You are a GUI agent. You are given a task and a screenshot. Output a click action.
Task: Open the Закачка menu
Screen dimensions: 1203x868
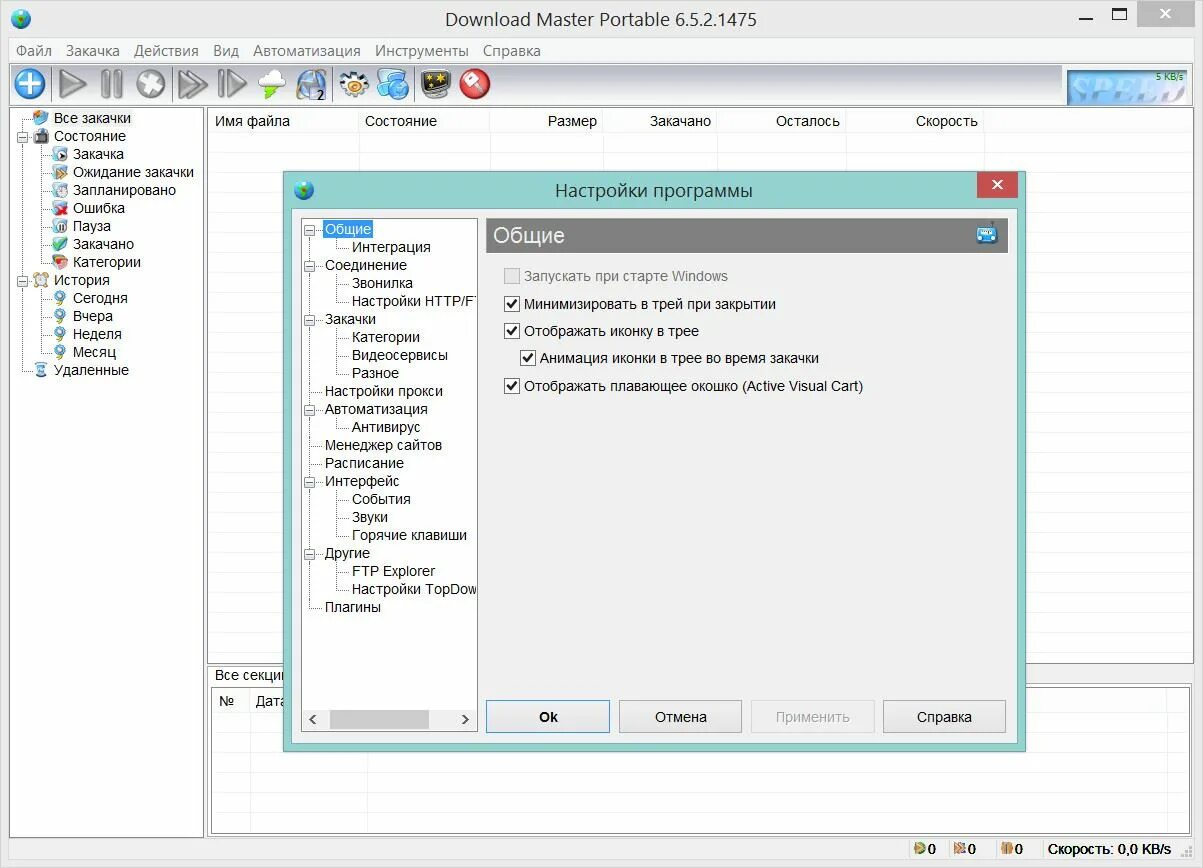point(93,50)
